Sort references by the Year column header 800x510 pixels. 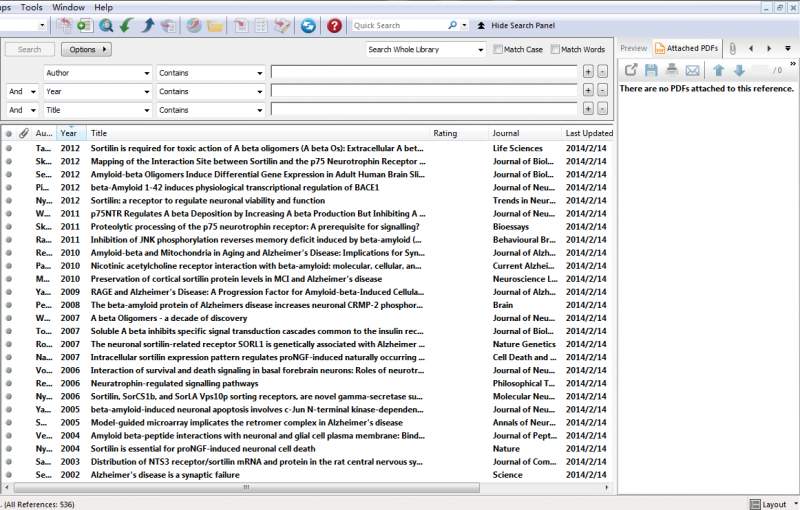tap(71, 133)
